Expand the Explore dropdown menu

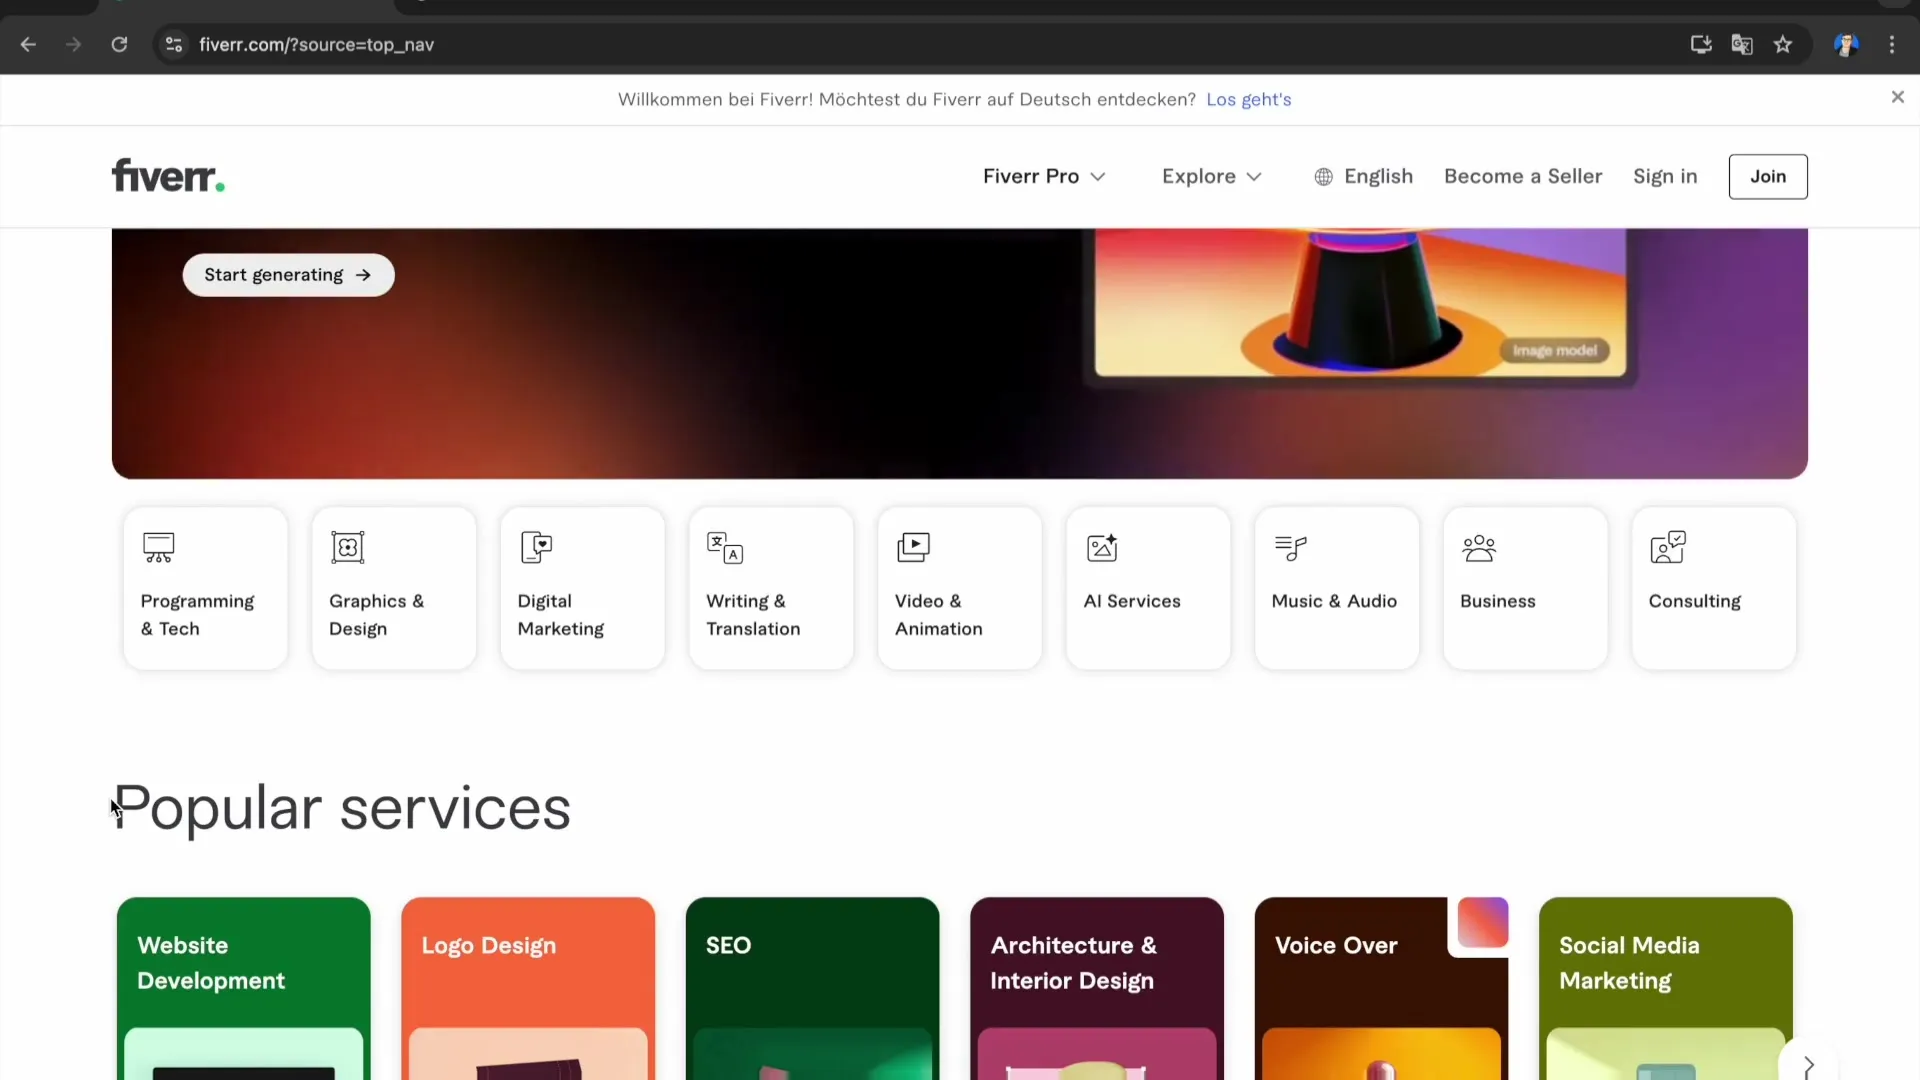pyautogui.click(x=1211, y=176)
